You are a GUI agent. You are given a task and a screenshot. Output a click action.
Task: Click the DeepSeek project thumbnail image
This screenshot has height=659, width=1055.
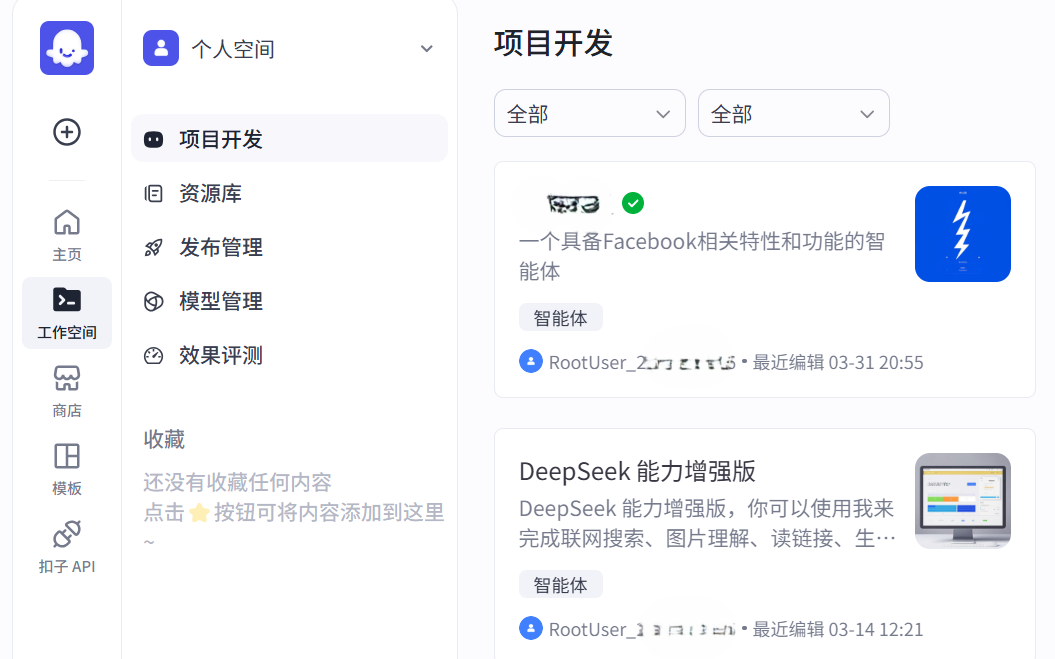click(962, 501)
